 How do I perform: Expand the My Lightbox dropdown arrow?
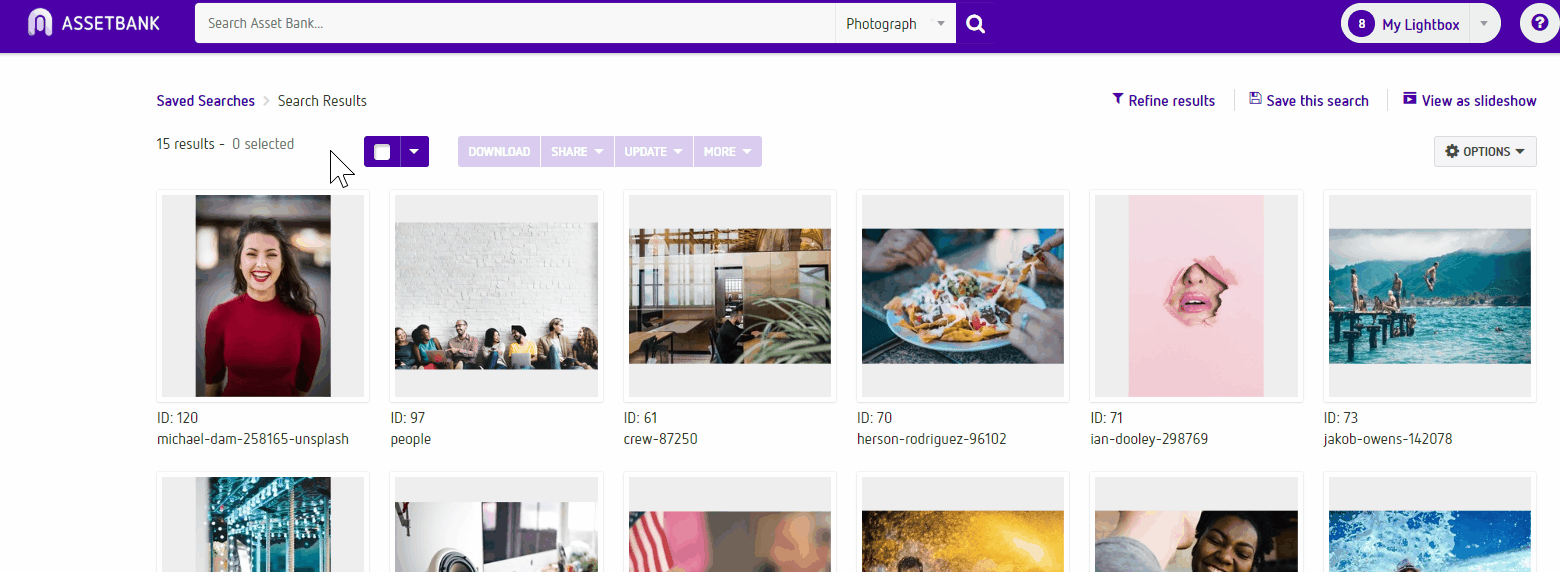coord(1484,24)
